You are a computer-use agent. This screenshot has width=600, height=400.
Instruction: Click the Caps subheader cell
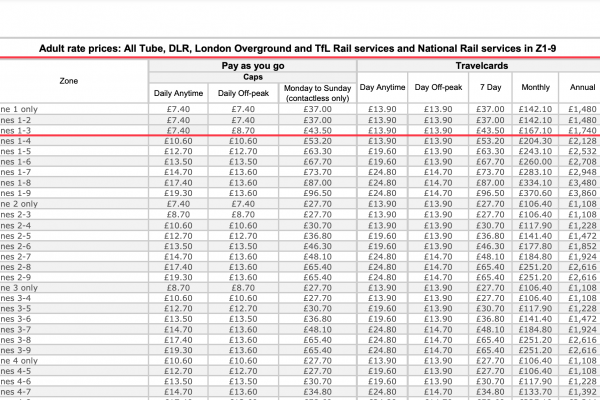pos(252,76)
